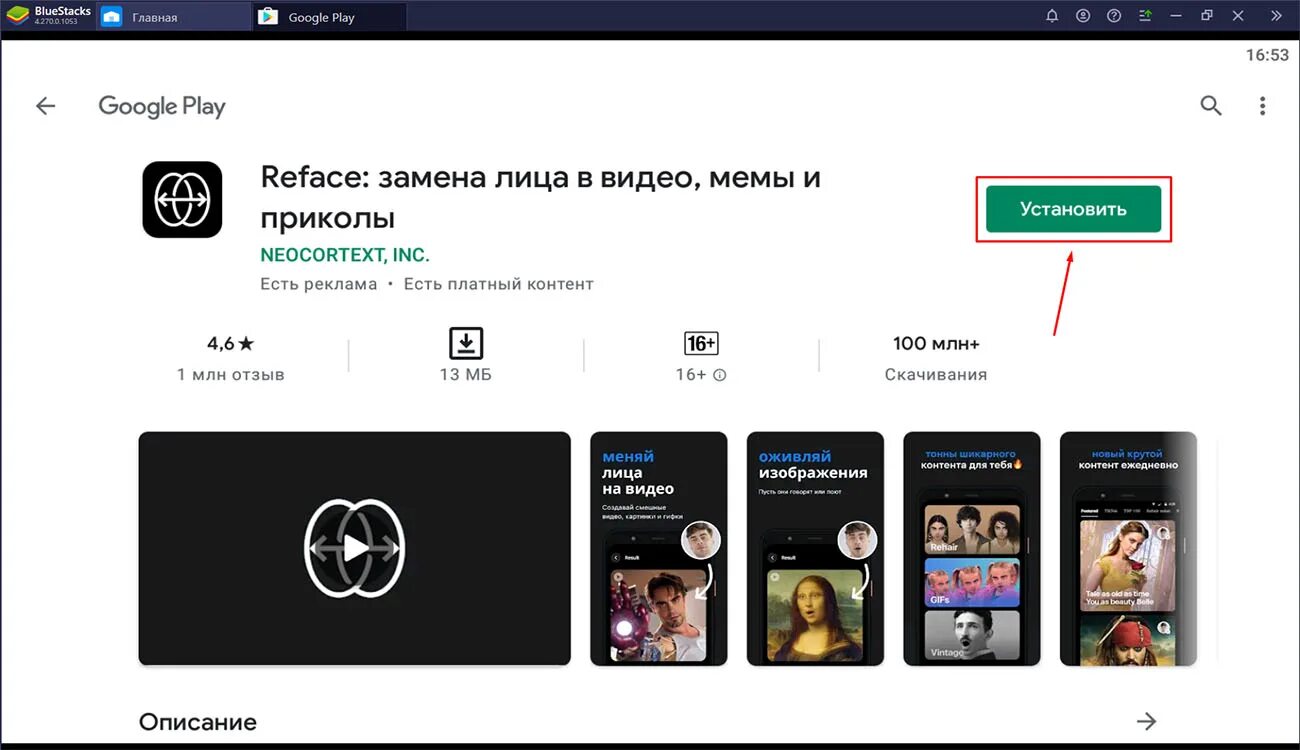The width and height of the screenshot is (1300, 750).
Task: Open screenshot 'тонны шикарного контента'
Action: click(x=972, y=548)
